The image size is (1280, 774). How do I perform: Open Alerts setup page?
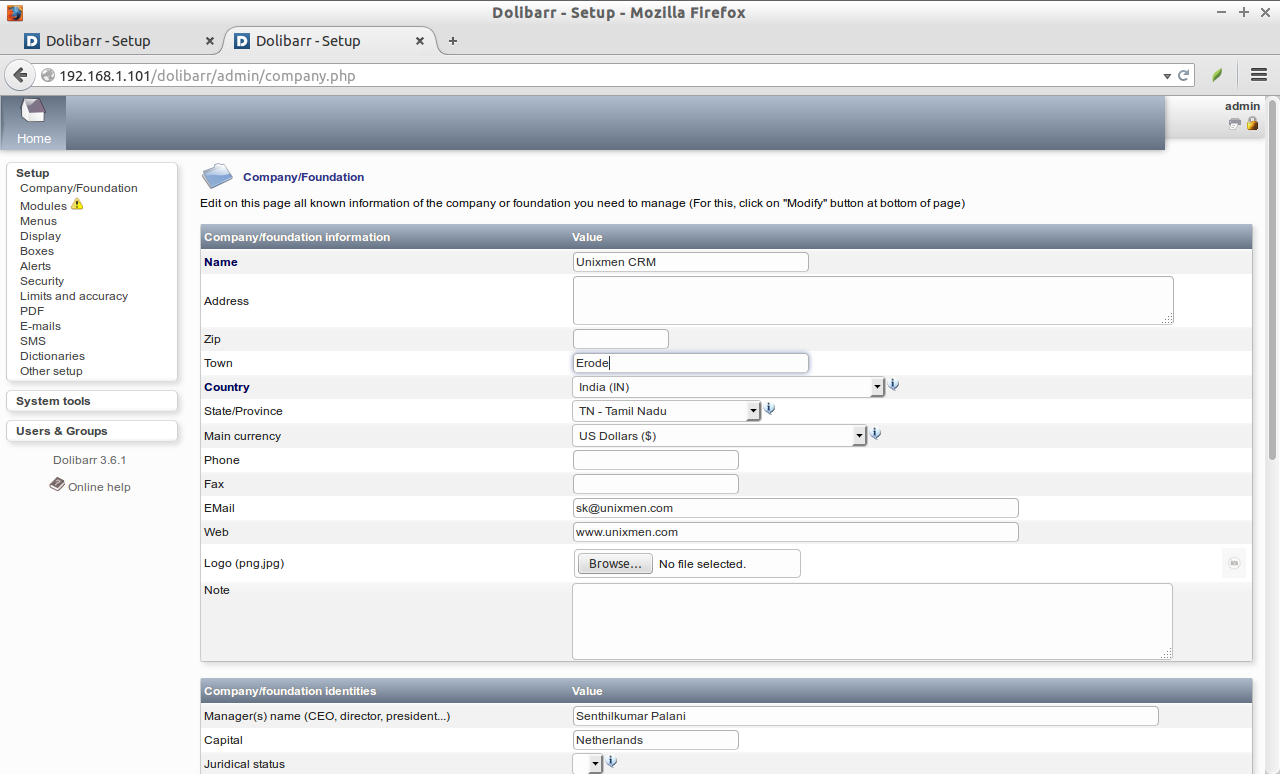point(35,266)
